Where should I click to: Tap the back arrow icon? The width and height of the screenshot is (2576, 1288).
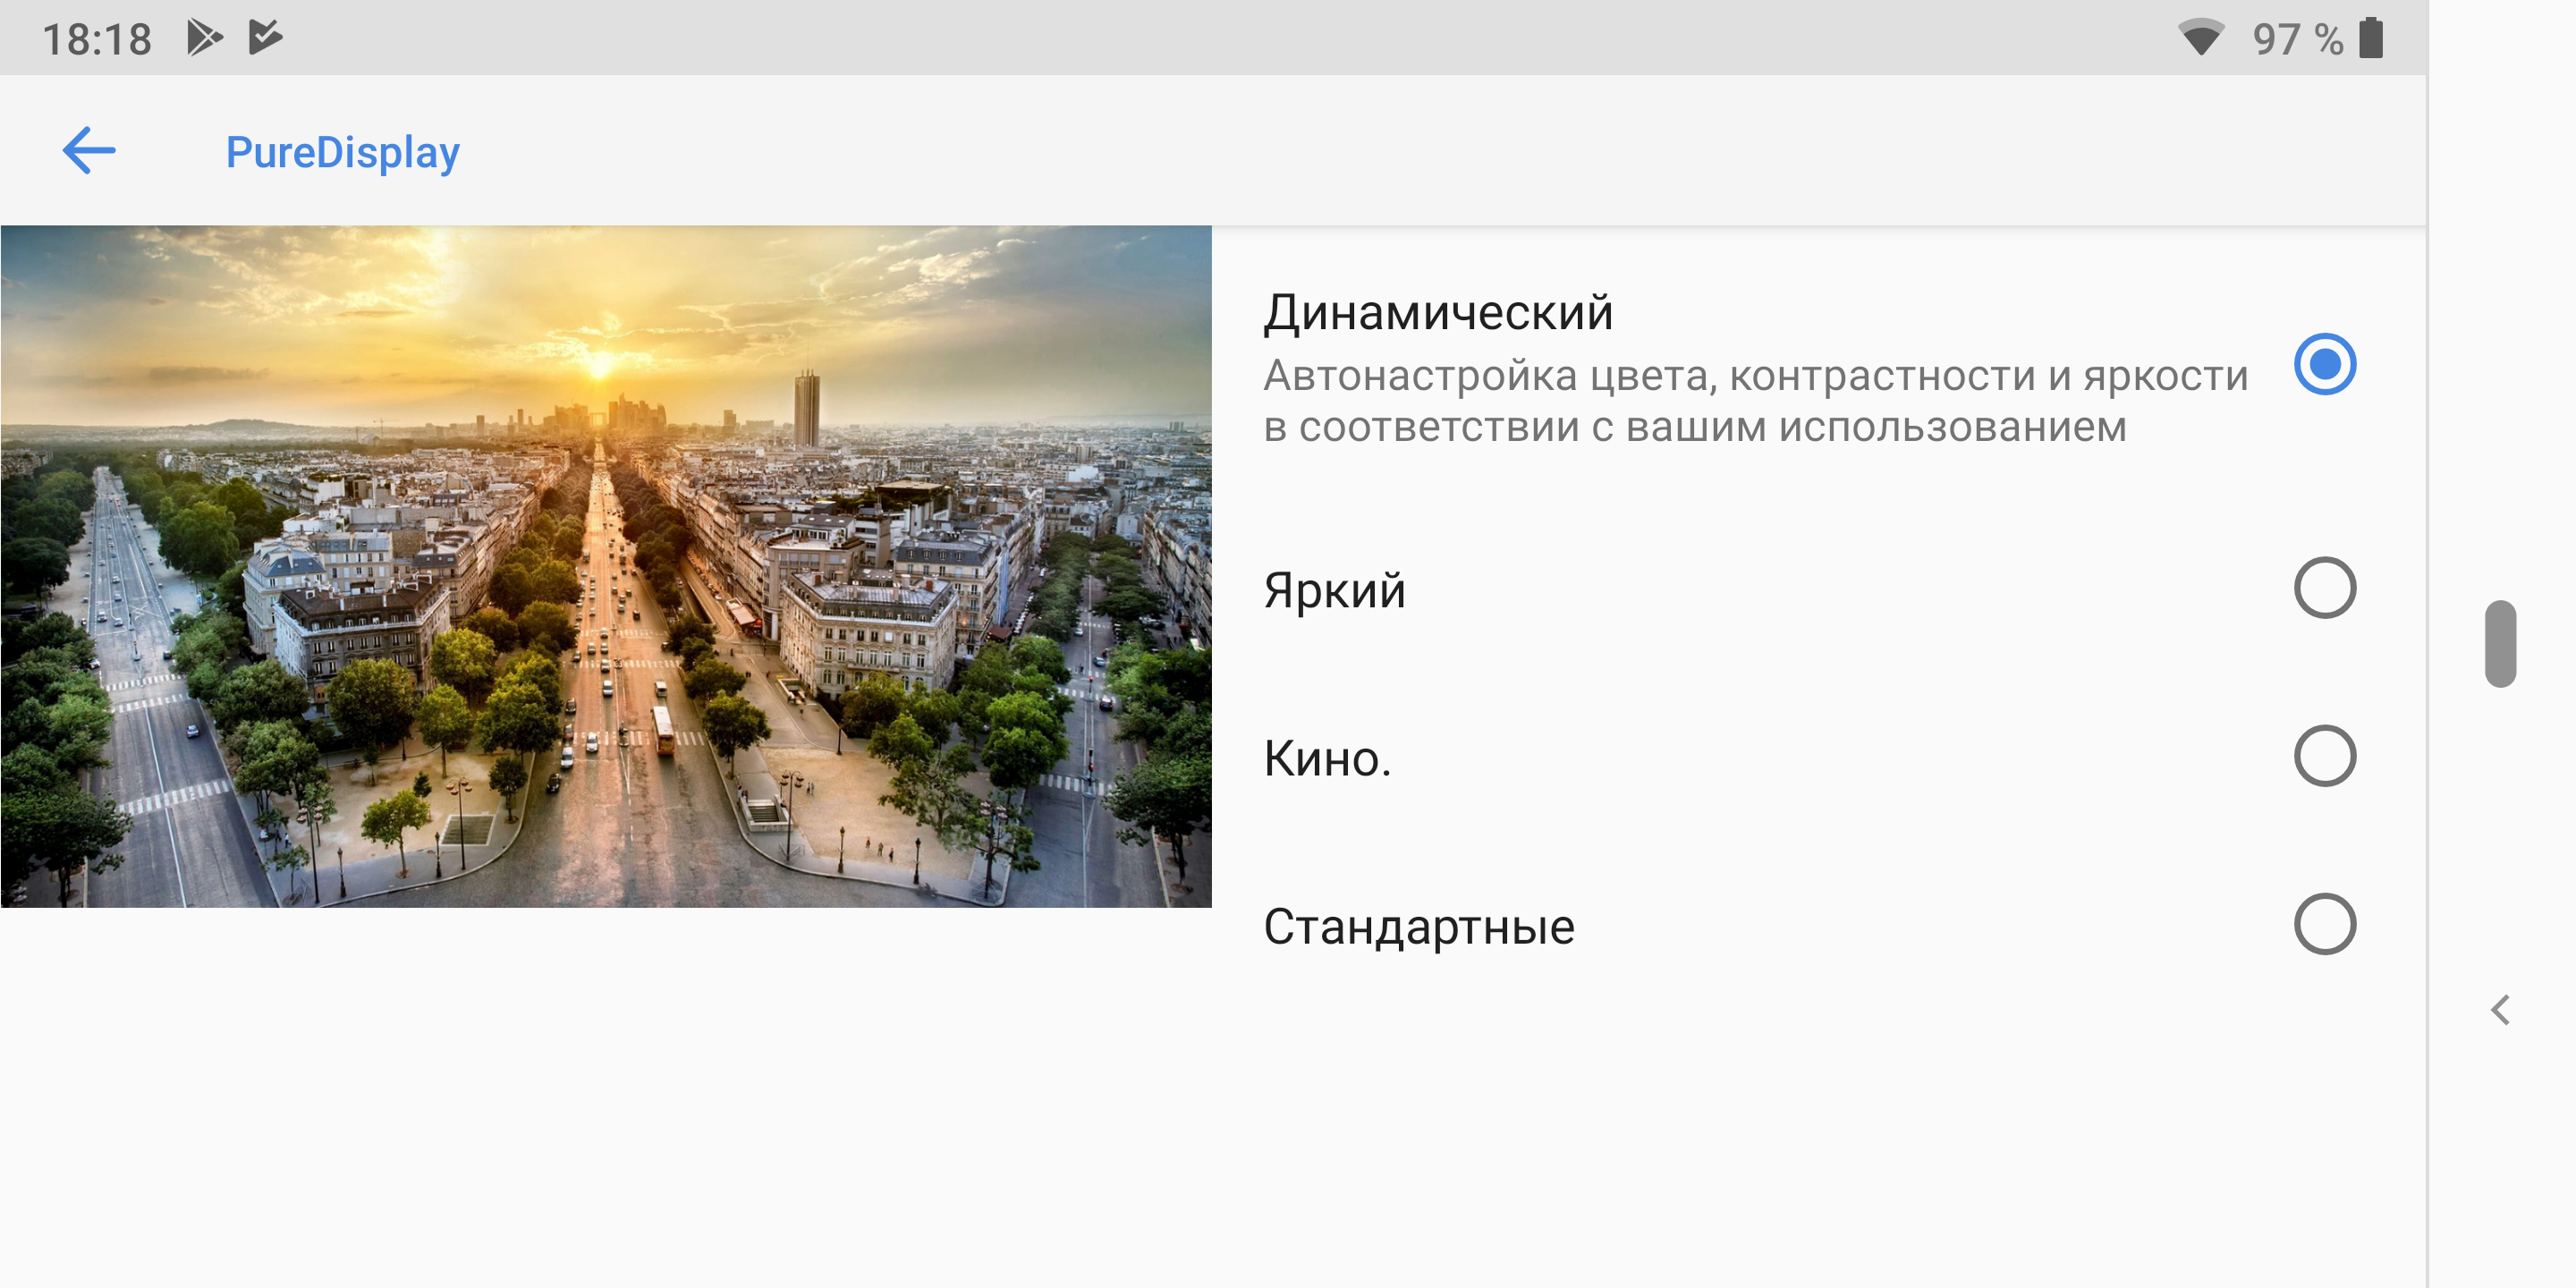coord(89,151)
